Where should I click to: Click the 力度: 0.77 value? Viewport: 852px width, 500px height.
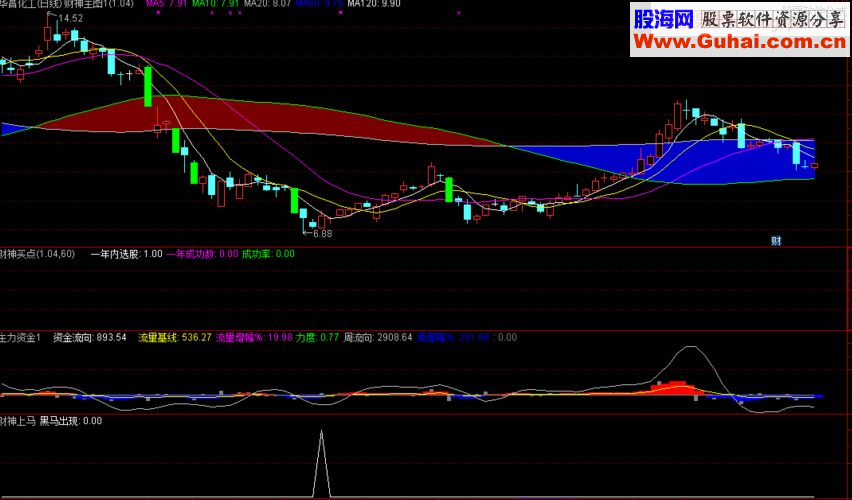317,338
